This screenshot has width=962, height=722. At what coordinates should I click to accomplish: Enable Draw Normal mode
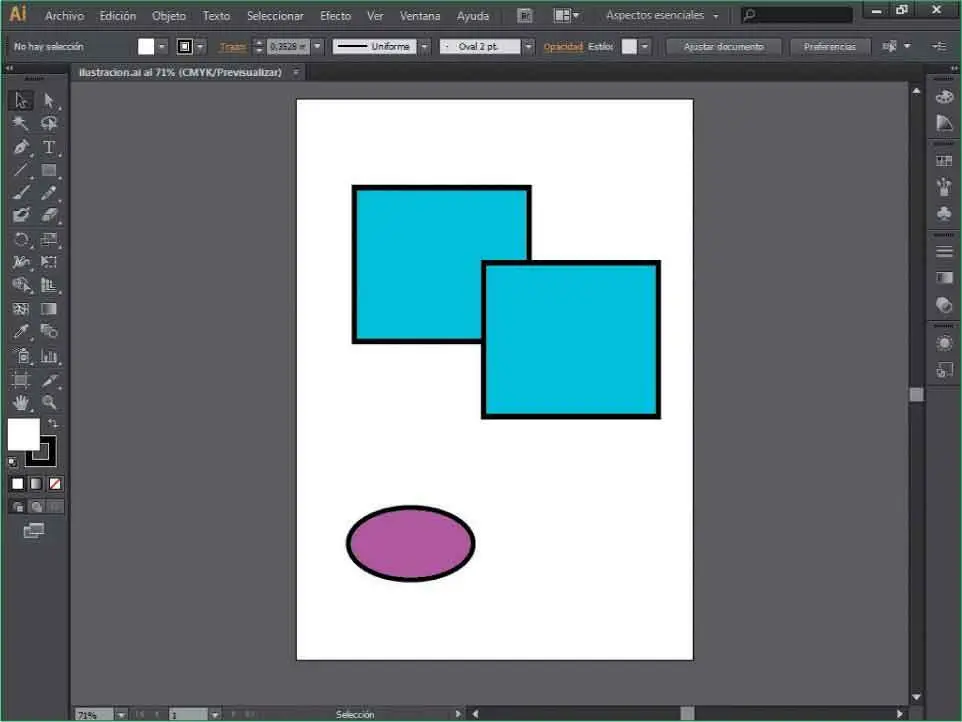[x=18, y=507]
